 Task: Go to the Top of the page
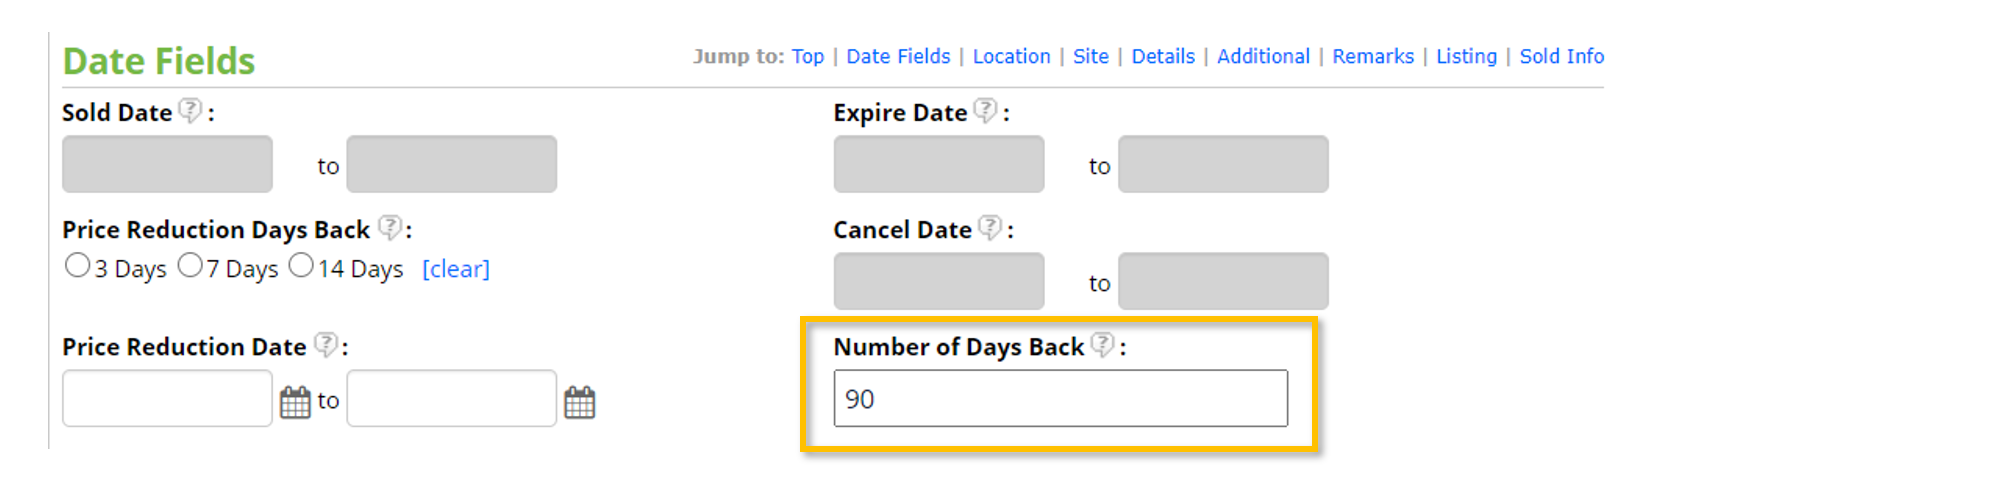point(807,57)
